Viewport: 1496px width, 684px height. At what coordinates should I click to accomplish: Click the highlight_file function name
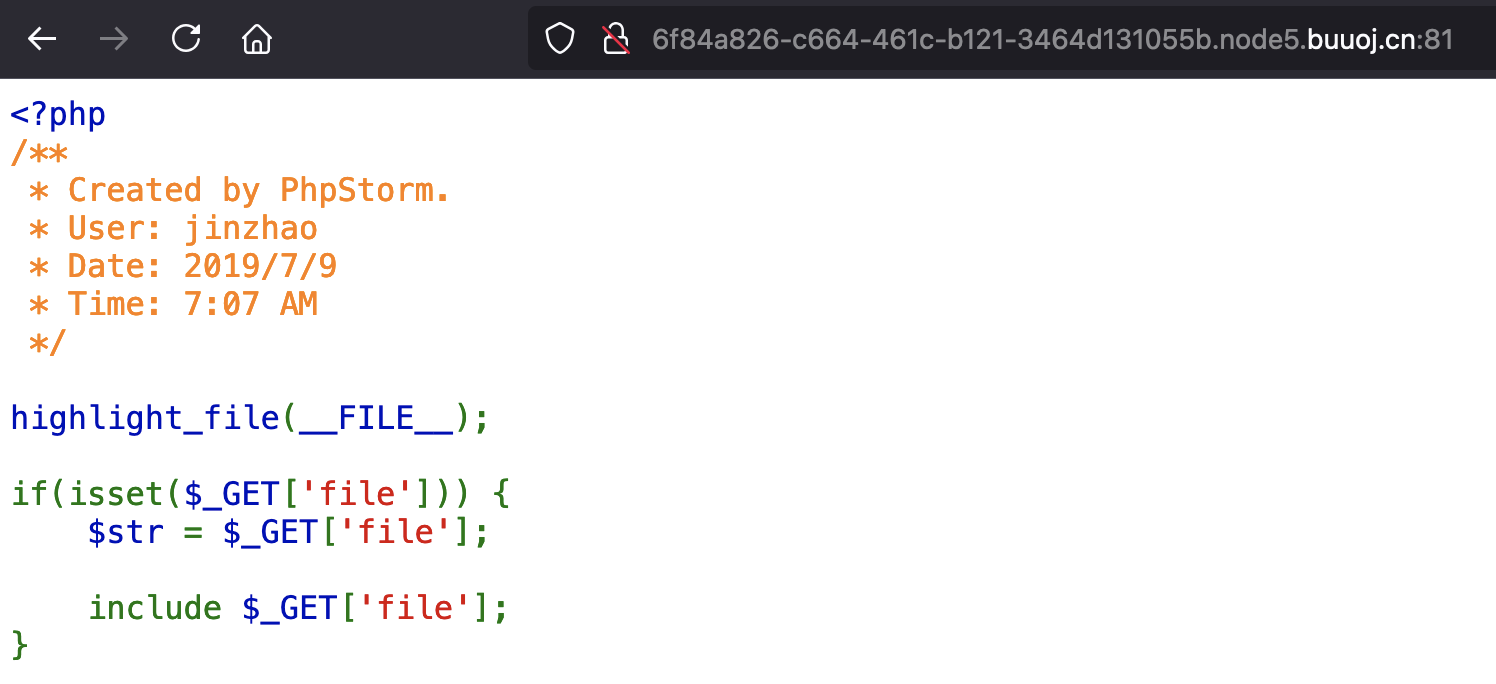[144, 418]
